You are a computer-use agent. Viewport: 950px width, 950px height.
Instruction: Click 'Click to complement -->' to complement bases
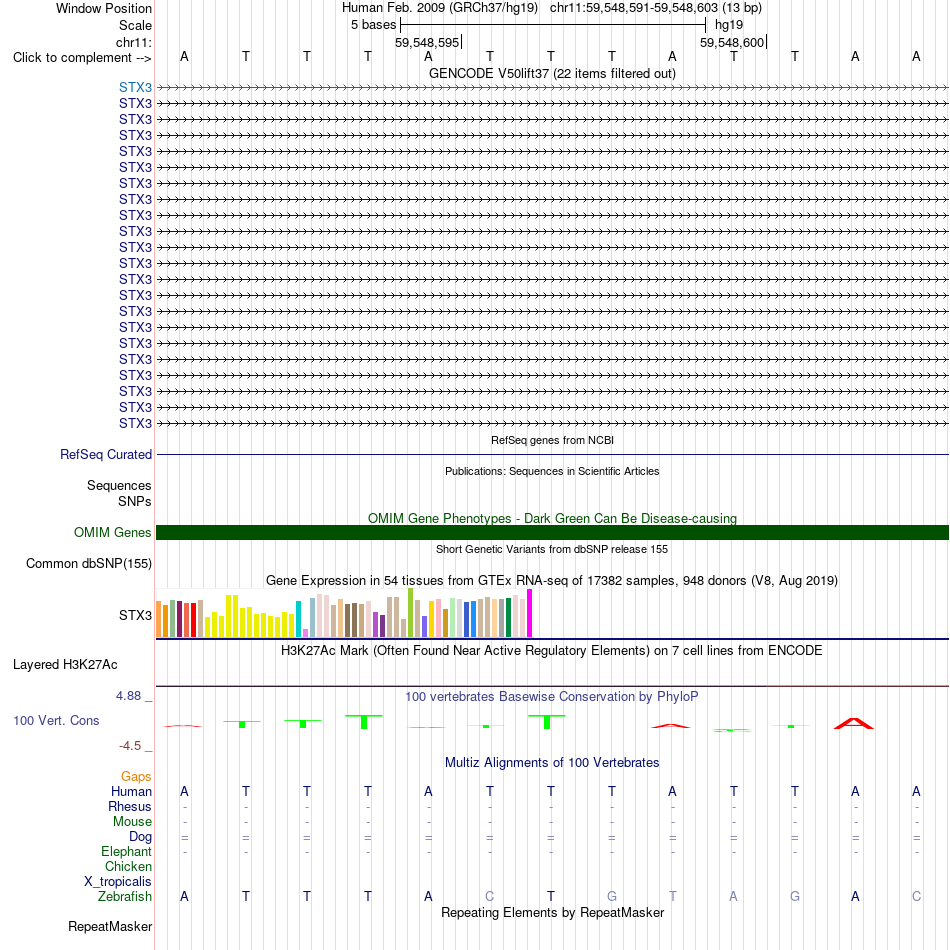[x=82, y=58]
